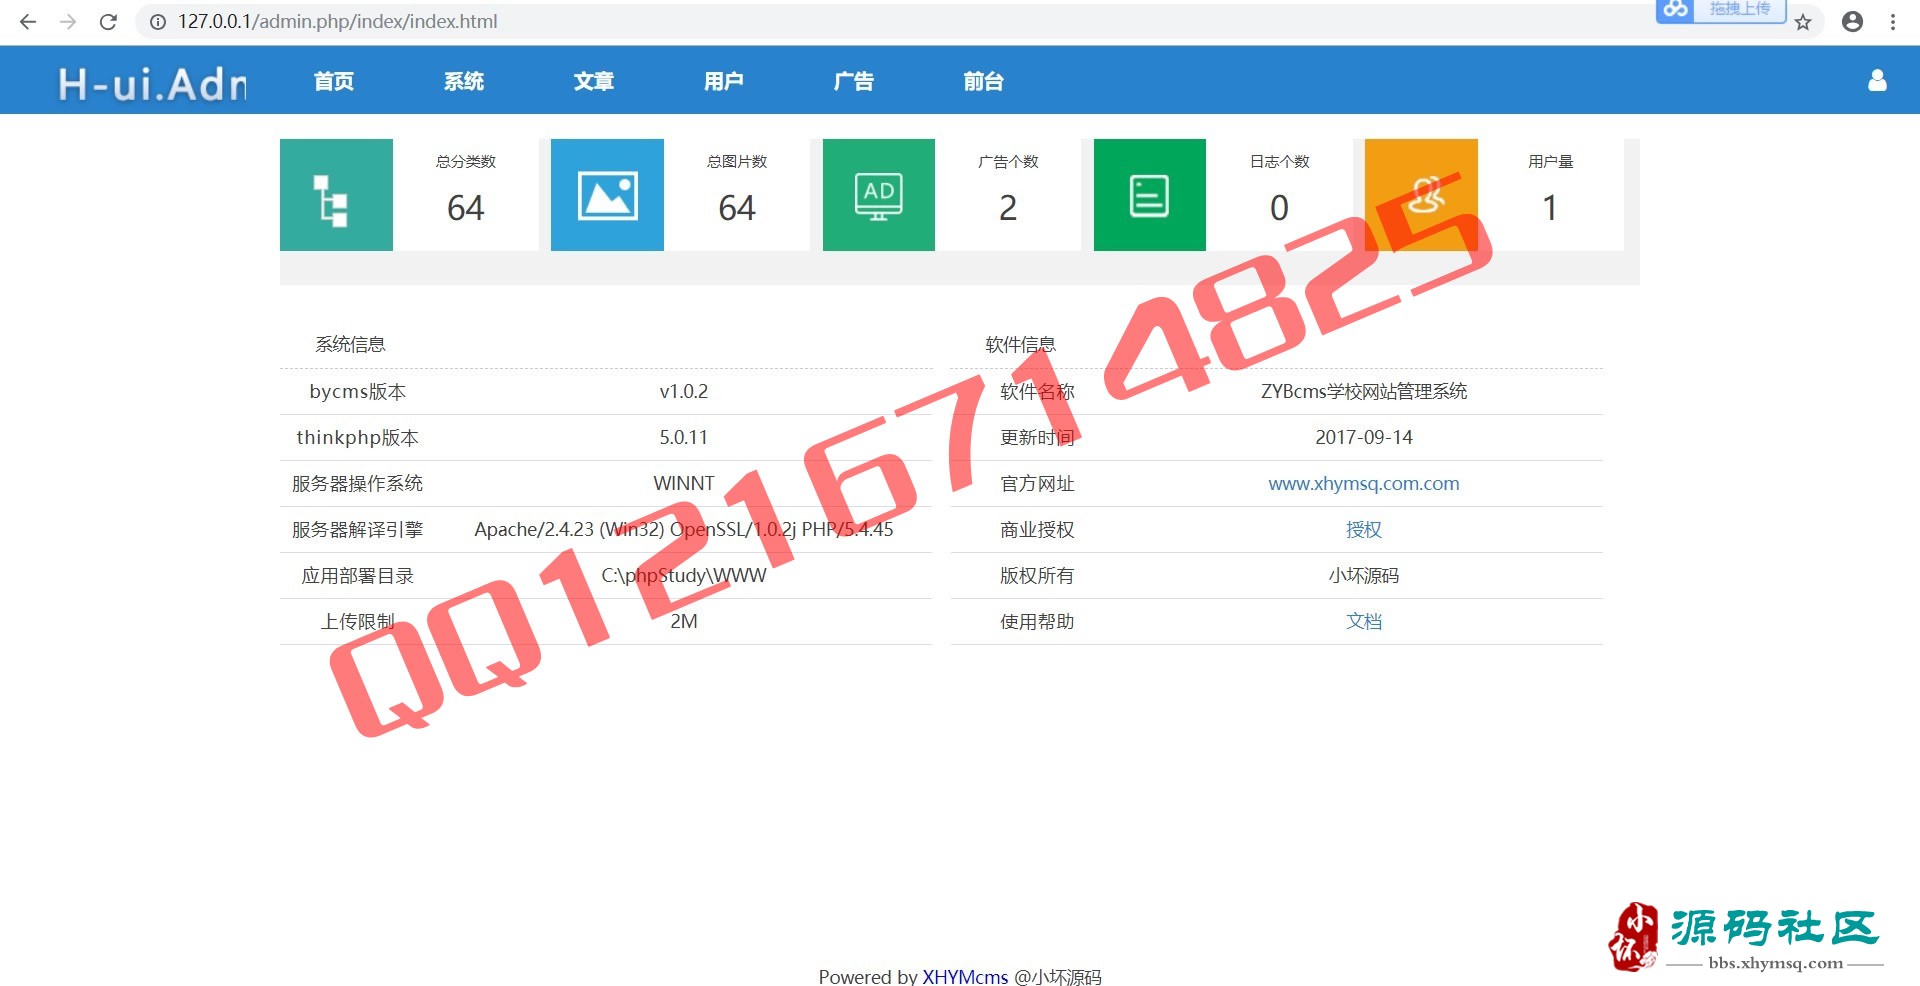Image resolution: width=1920 pixels, height=986 pixels.
Task: Click the 授权 license link
Action: click(x=1364, y=530)
